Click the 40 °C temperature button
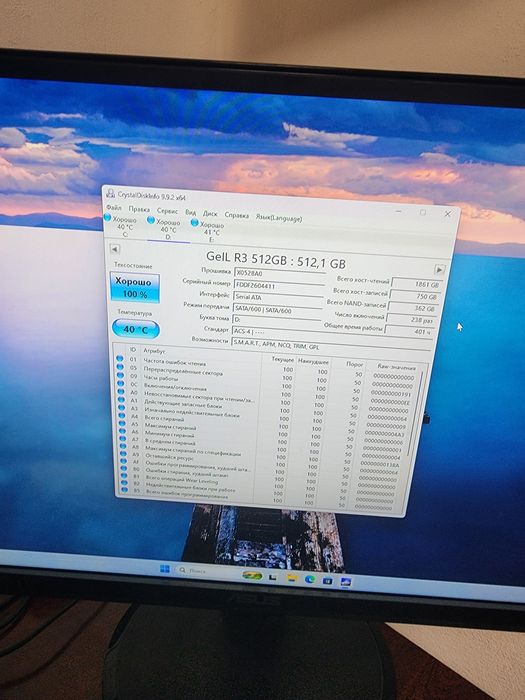Viewport: 525px width, 700px height. [136, 329]
